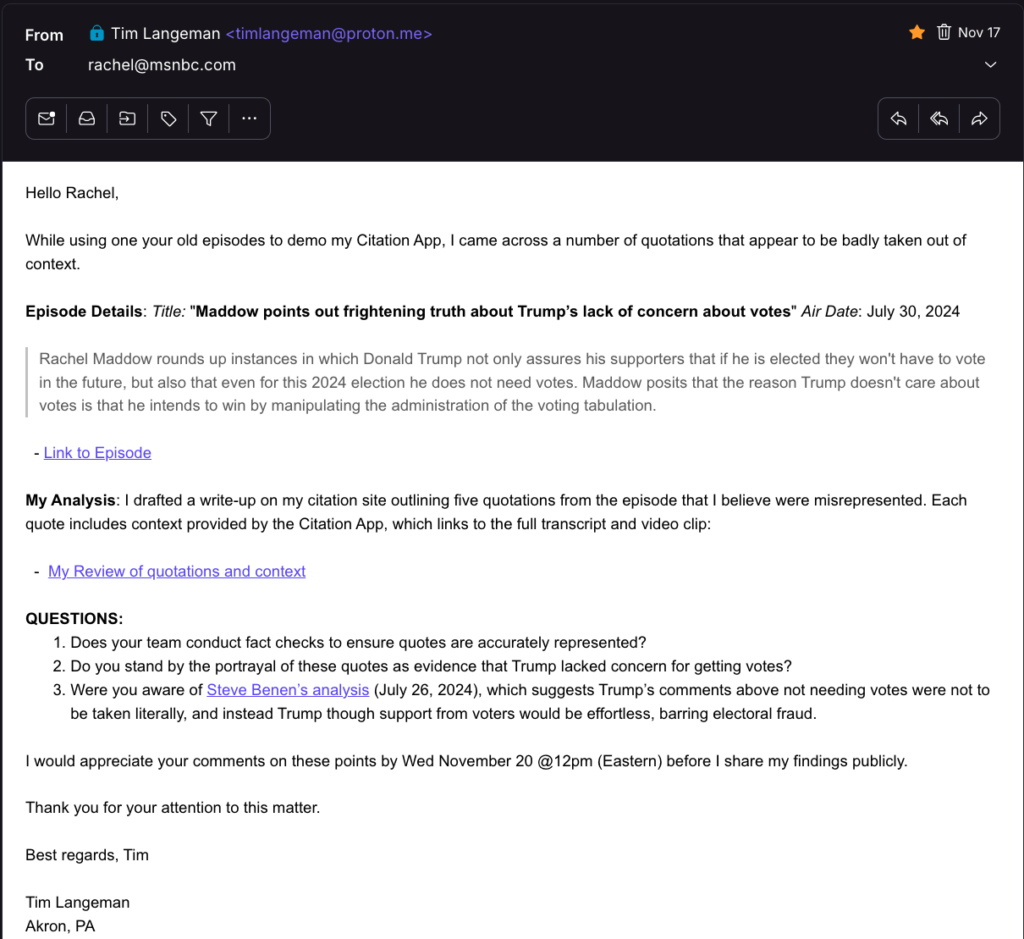Screen dimensions: 1024x939
Task: Click sender address timlangeman@proton.me
Action: tap(329, 34)
